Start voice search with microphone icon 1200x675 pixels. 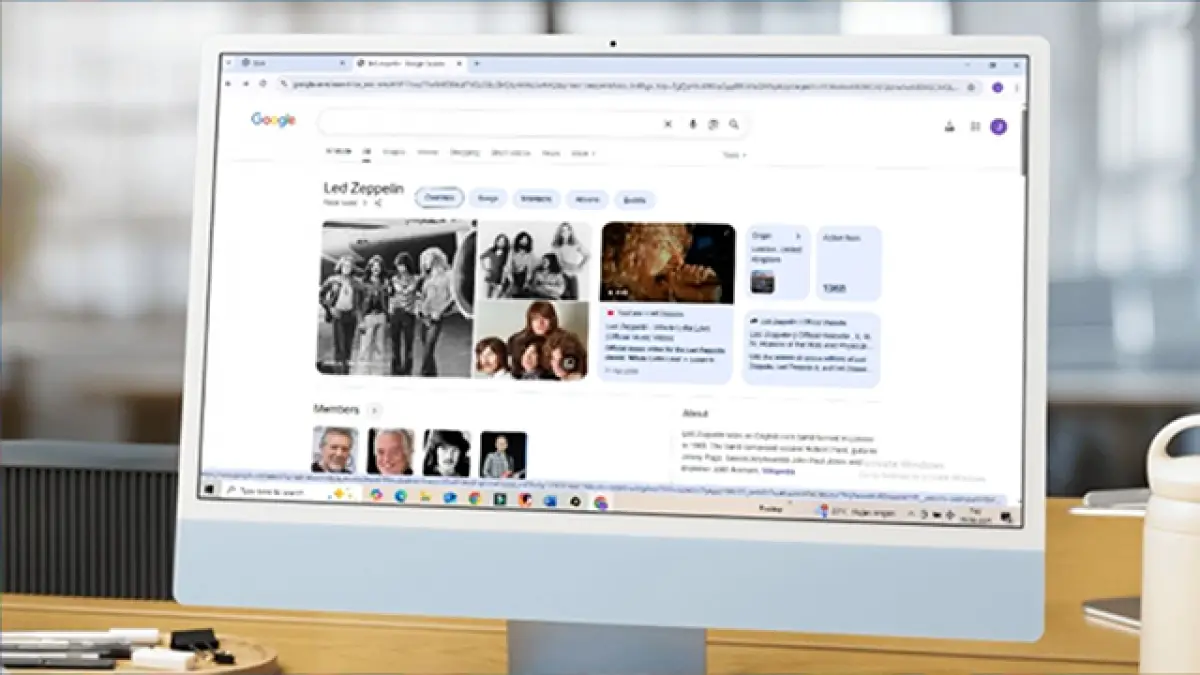[x=693, y=124]
